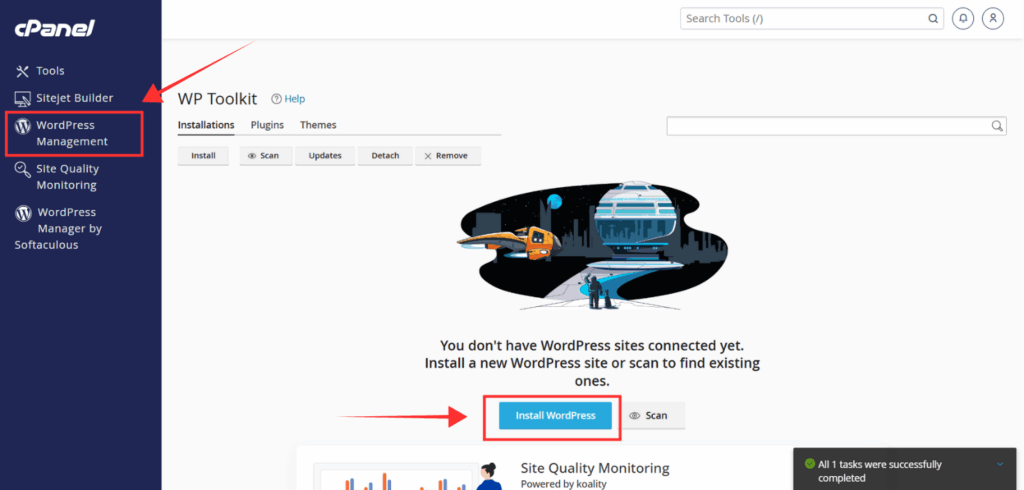Click the Remove button
The image size is (1024, 490).
click(x=447, y=156)
